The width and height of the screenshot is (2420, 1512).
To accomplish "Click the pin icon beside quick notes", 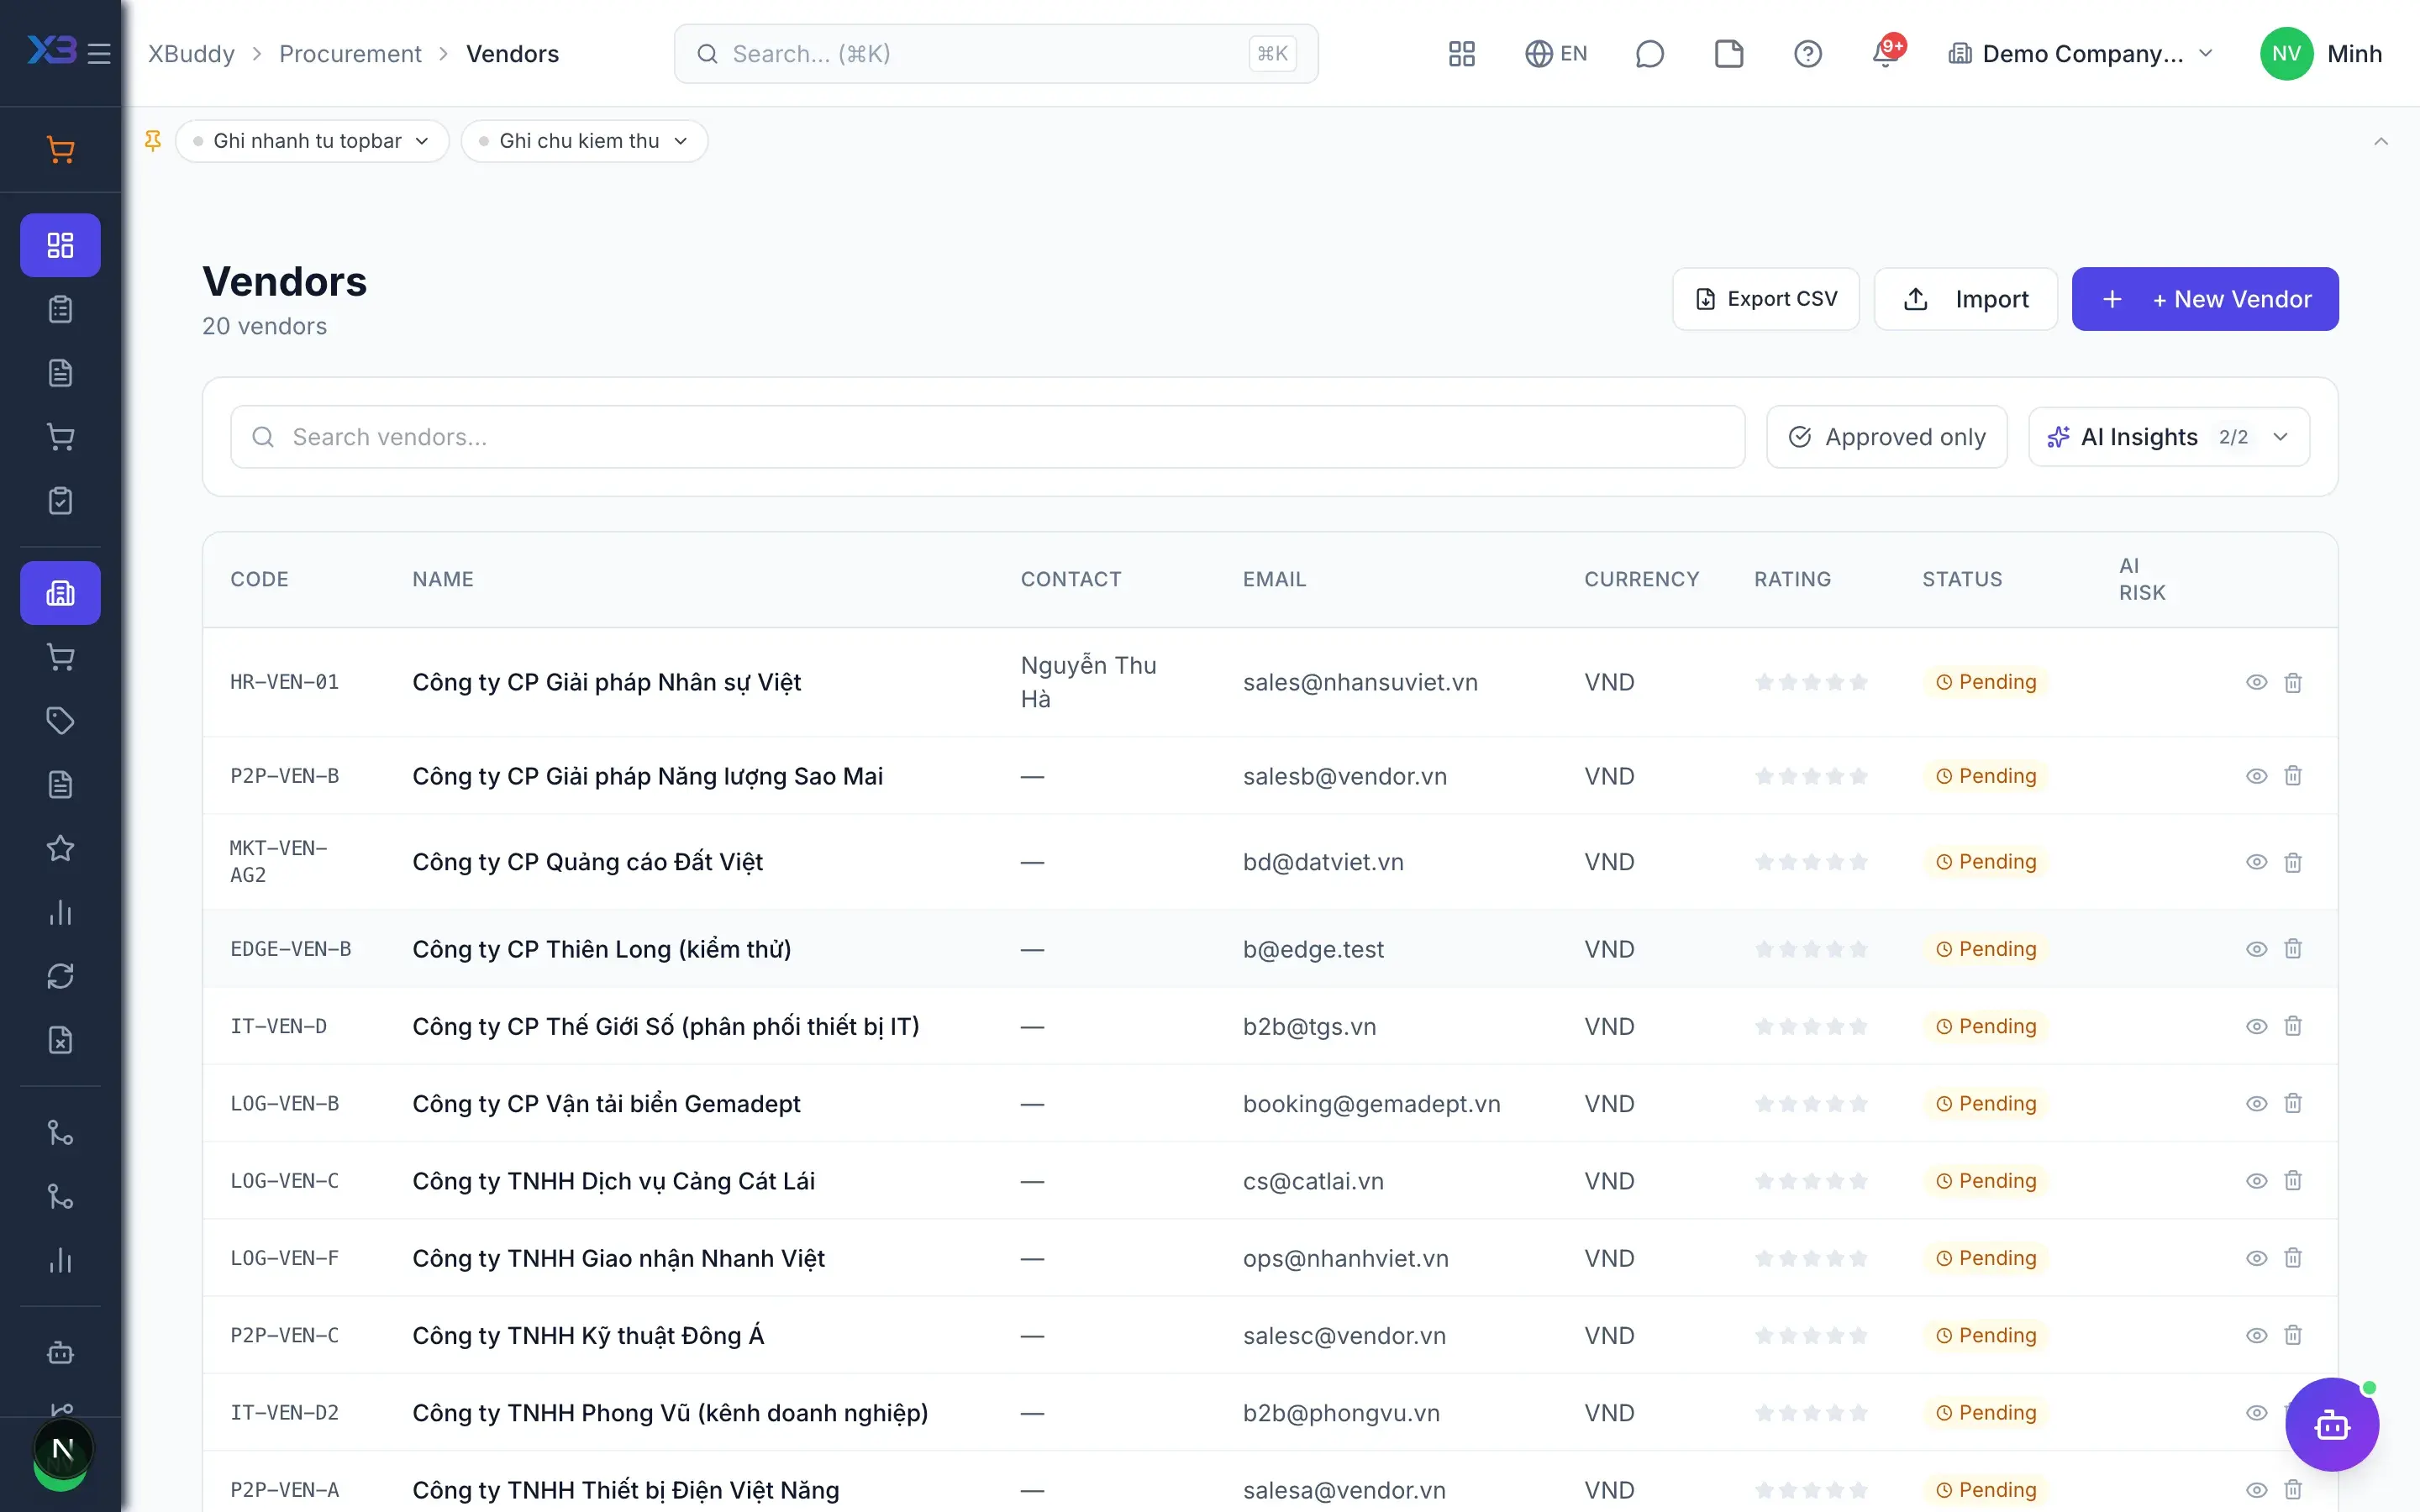I will (153, 141).
